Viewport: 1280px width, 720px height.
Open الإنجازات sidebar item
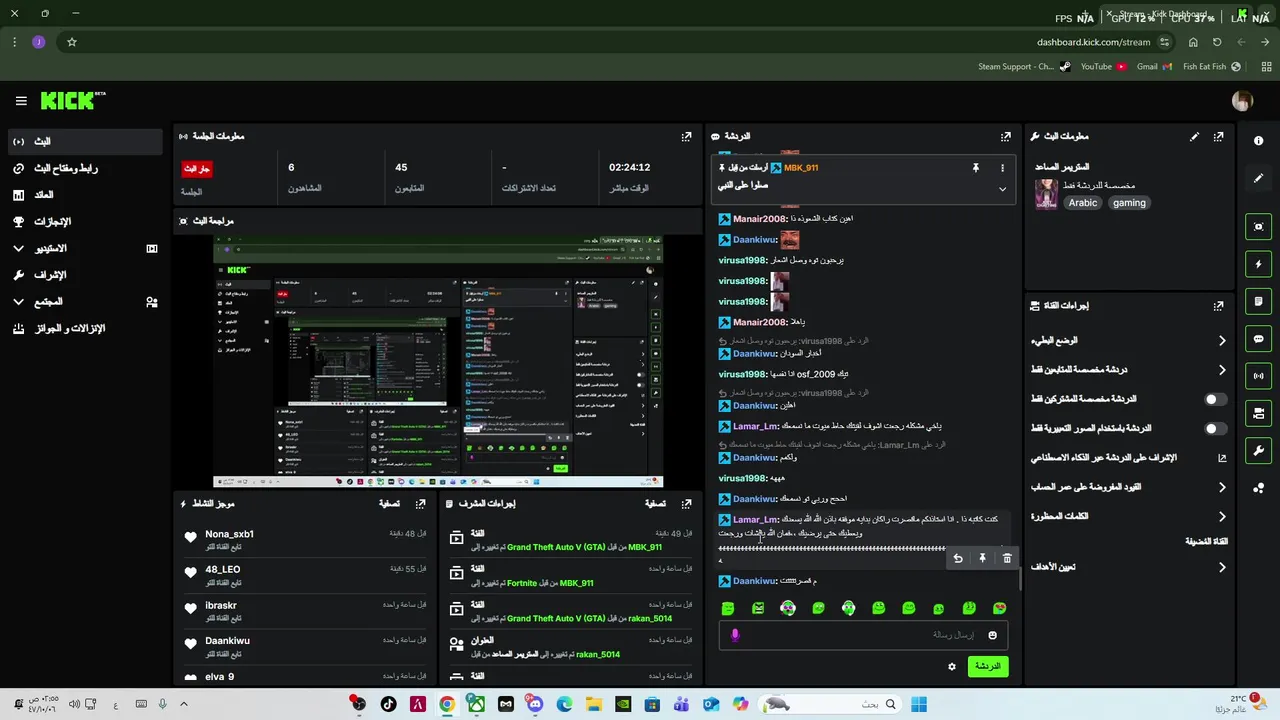coord(85,222)
